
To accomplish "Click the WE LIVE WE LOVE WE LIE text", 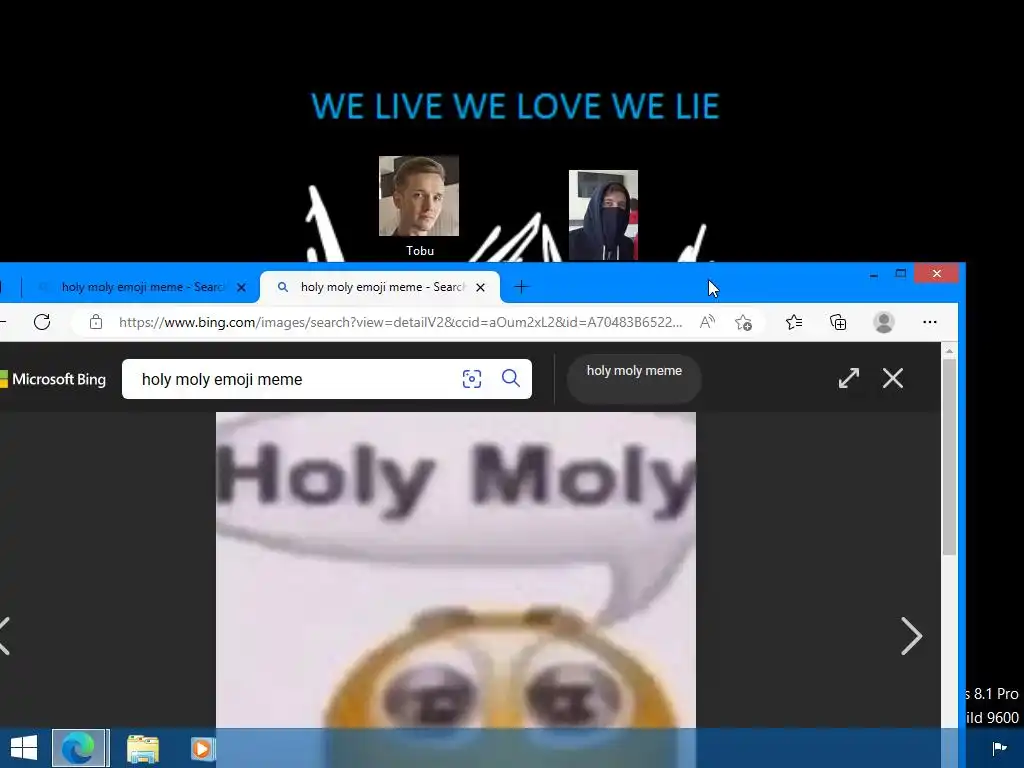I will 515,106.
